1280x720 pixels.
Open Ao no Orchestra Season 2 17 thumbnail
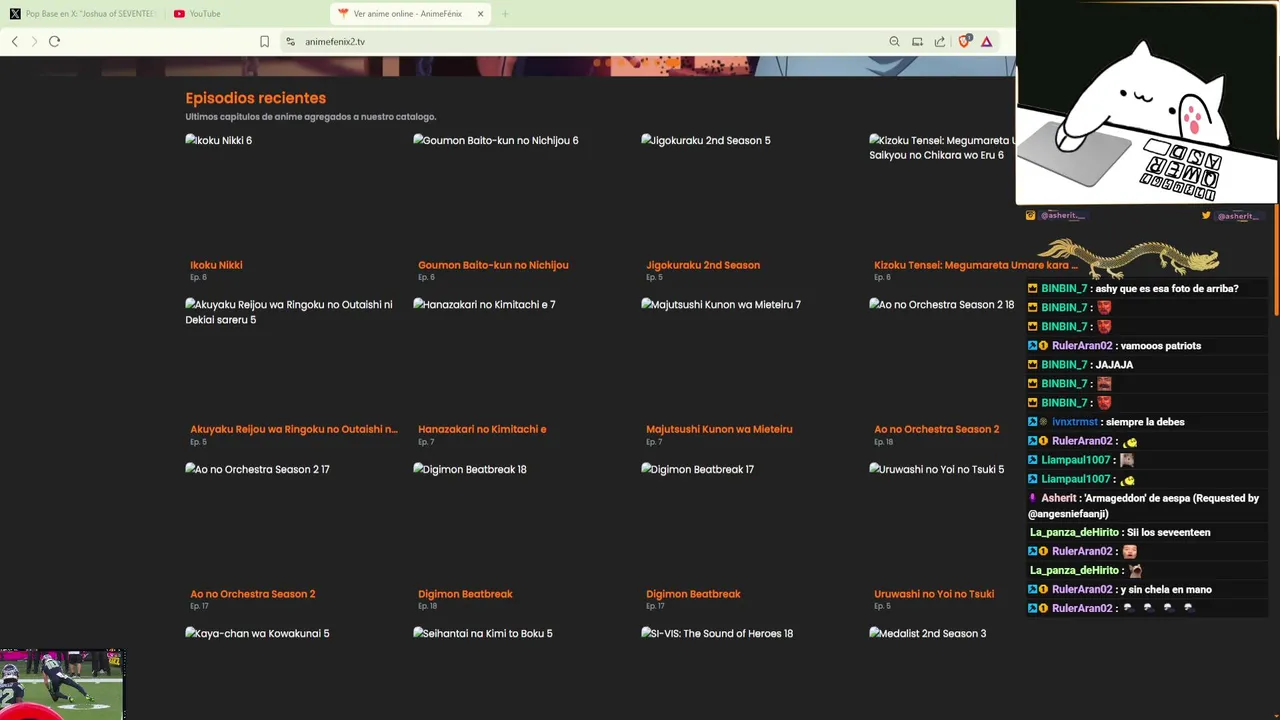pos(292,521)
